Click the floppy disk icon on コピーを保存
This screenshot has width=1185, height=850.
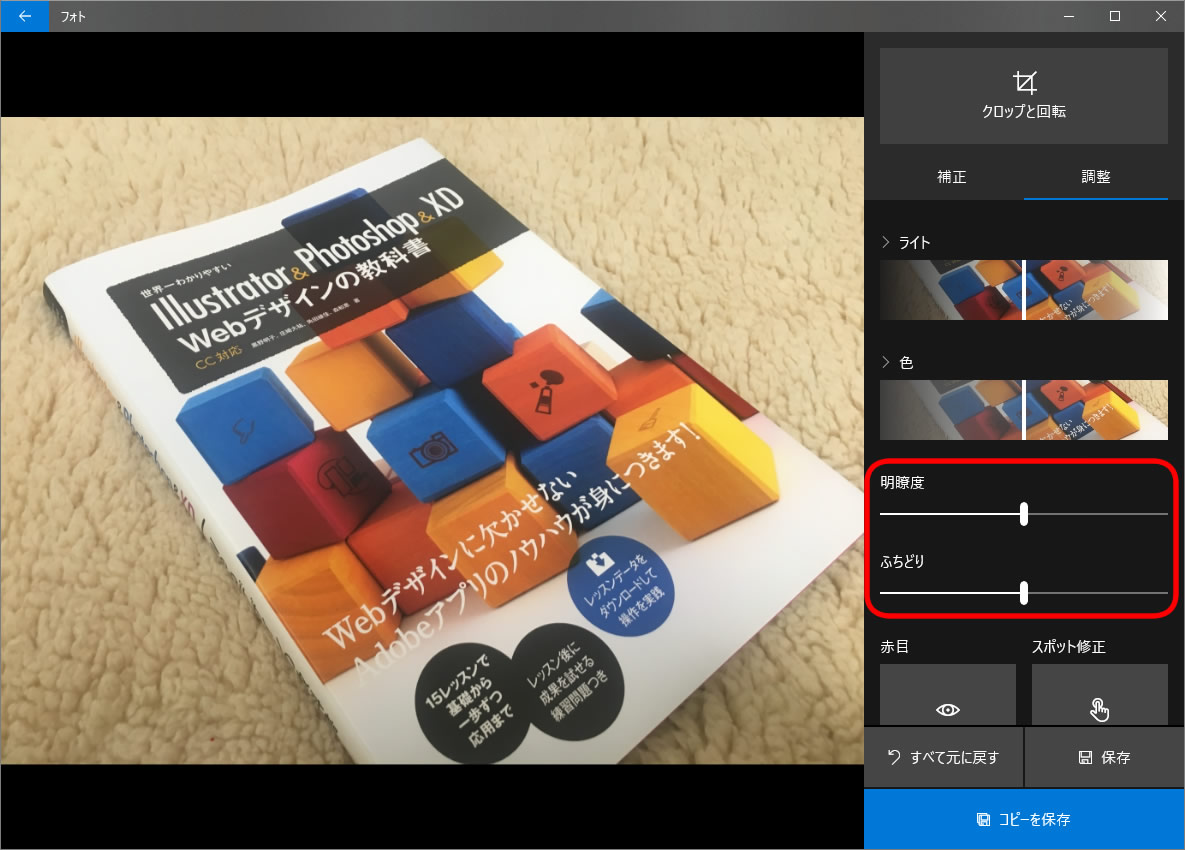[983, 820]
